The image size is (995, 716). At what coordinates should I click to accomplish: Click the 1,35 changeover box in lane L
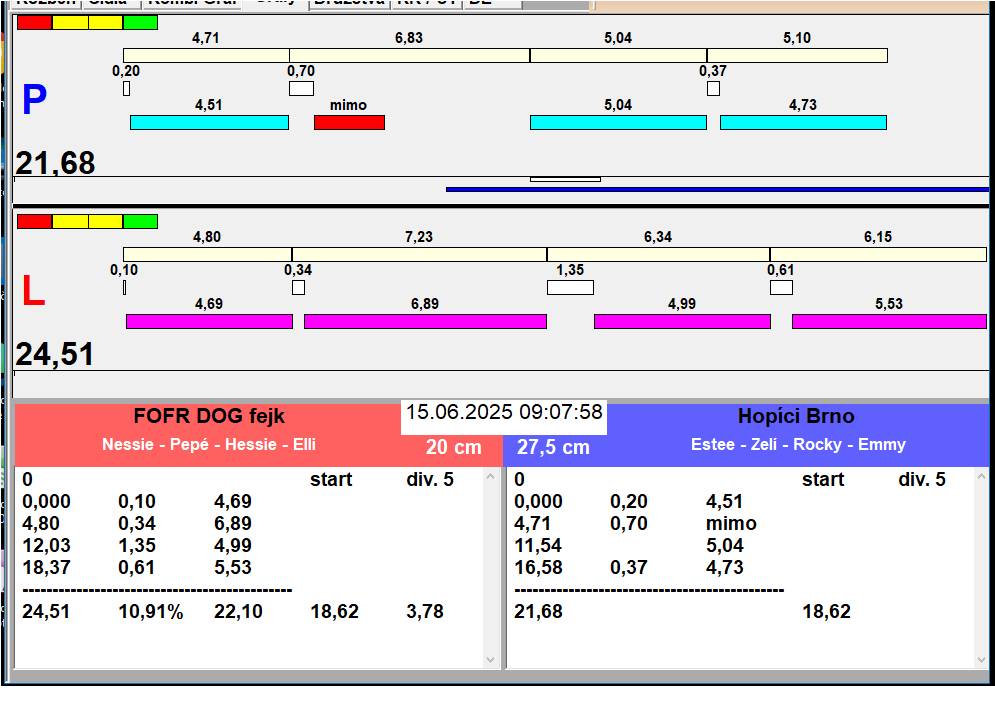pyautogui.click(x=570, y=288)
